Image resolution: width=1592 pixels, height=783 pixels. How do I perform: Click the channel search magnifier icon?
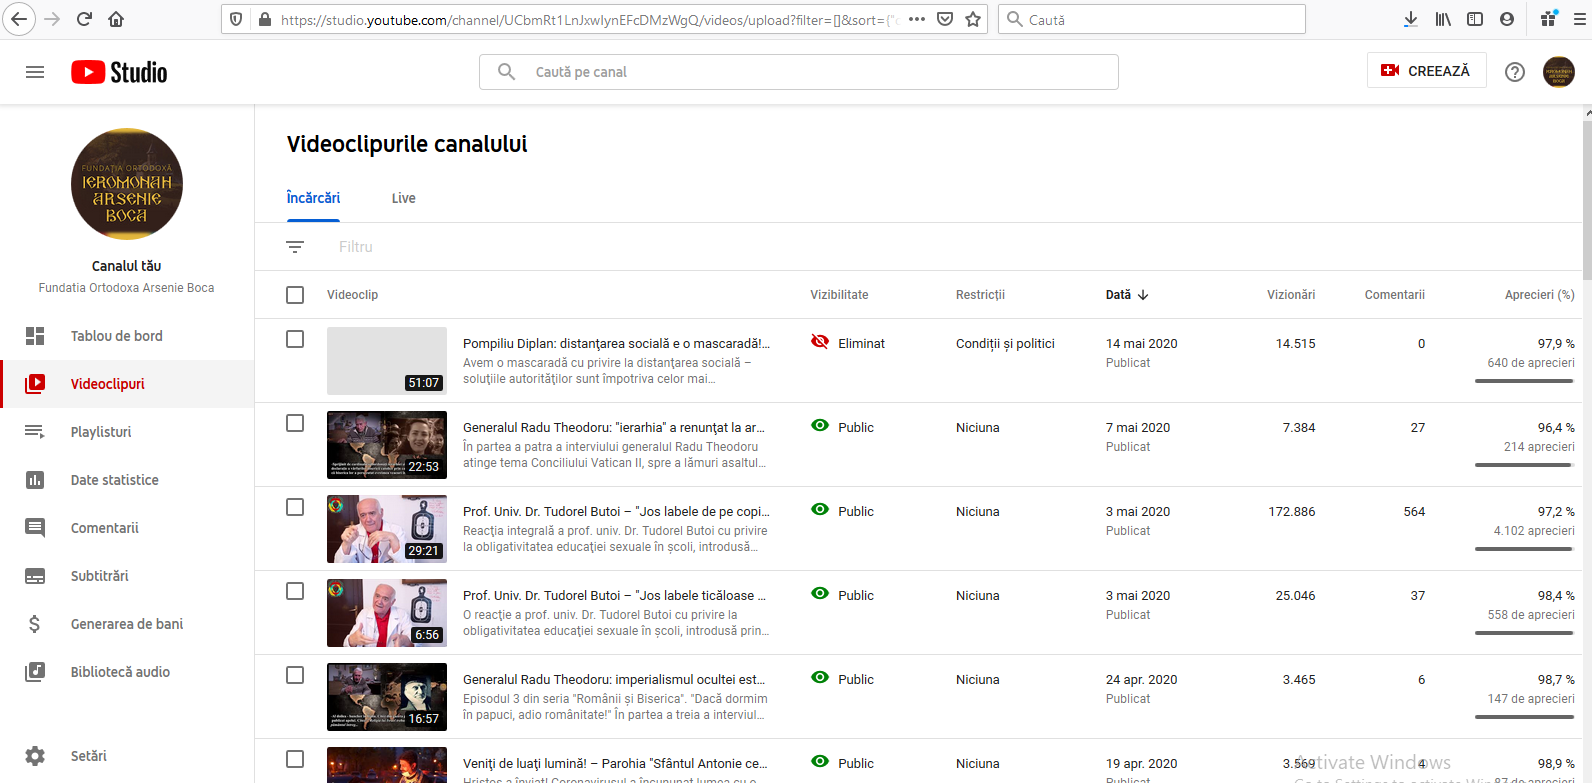pyautogui.click(x=507, y=72)
